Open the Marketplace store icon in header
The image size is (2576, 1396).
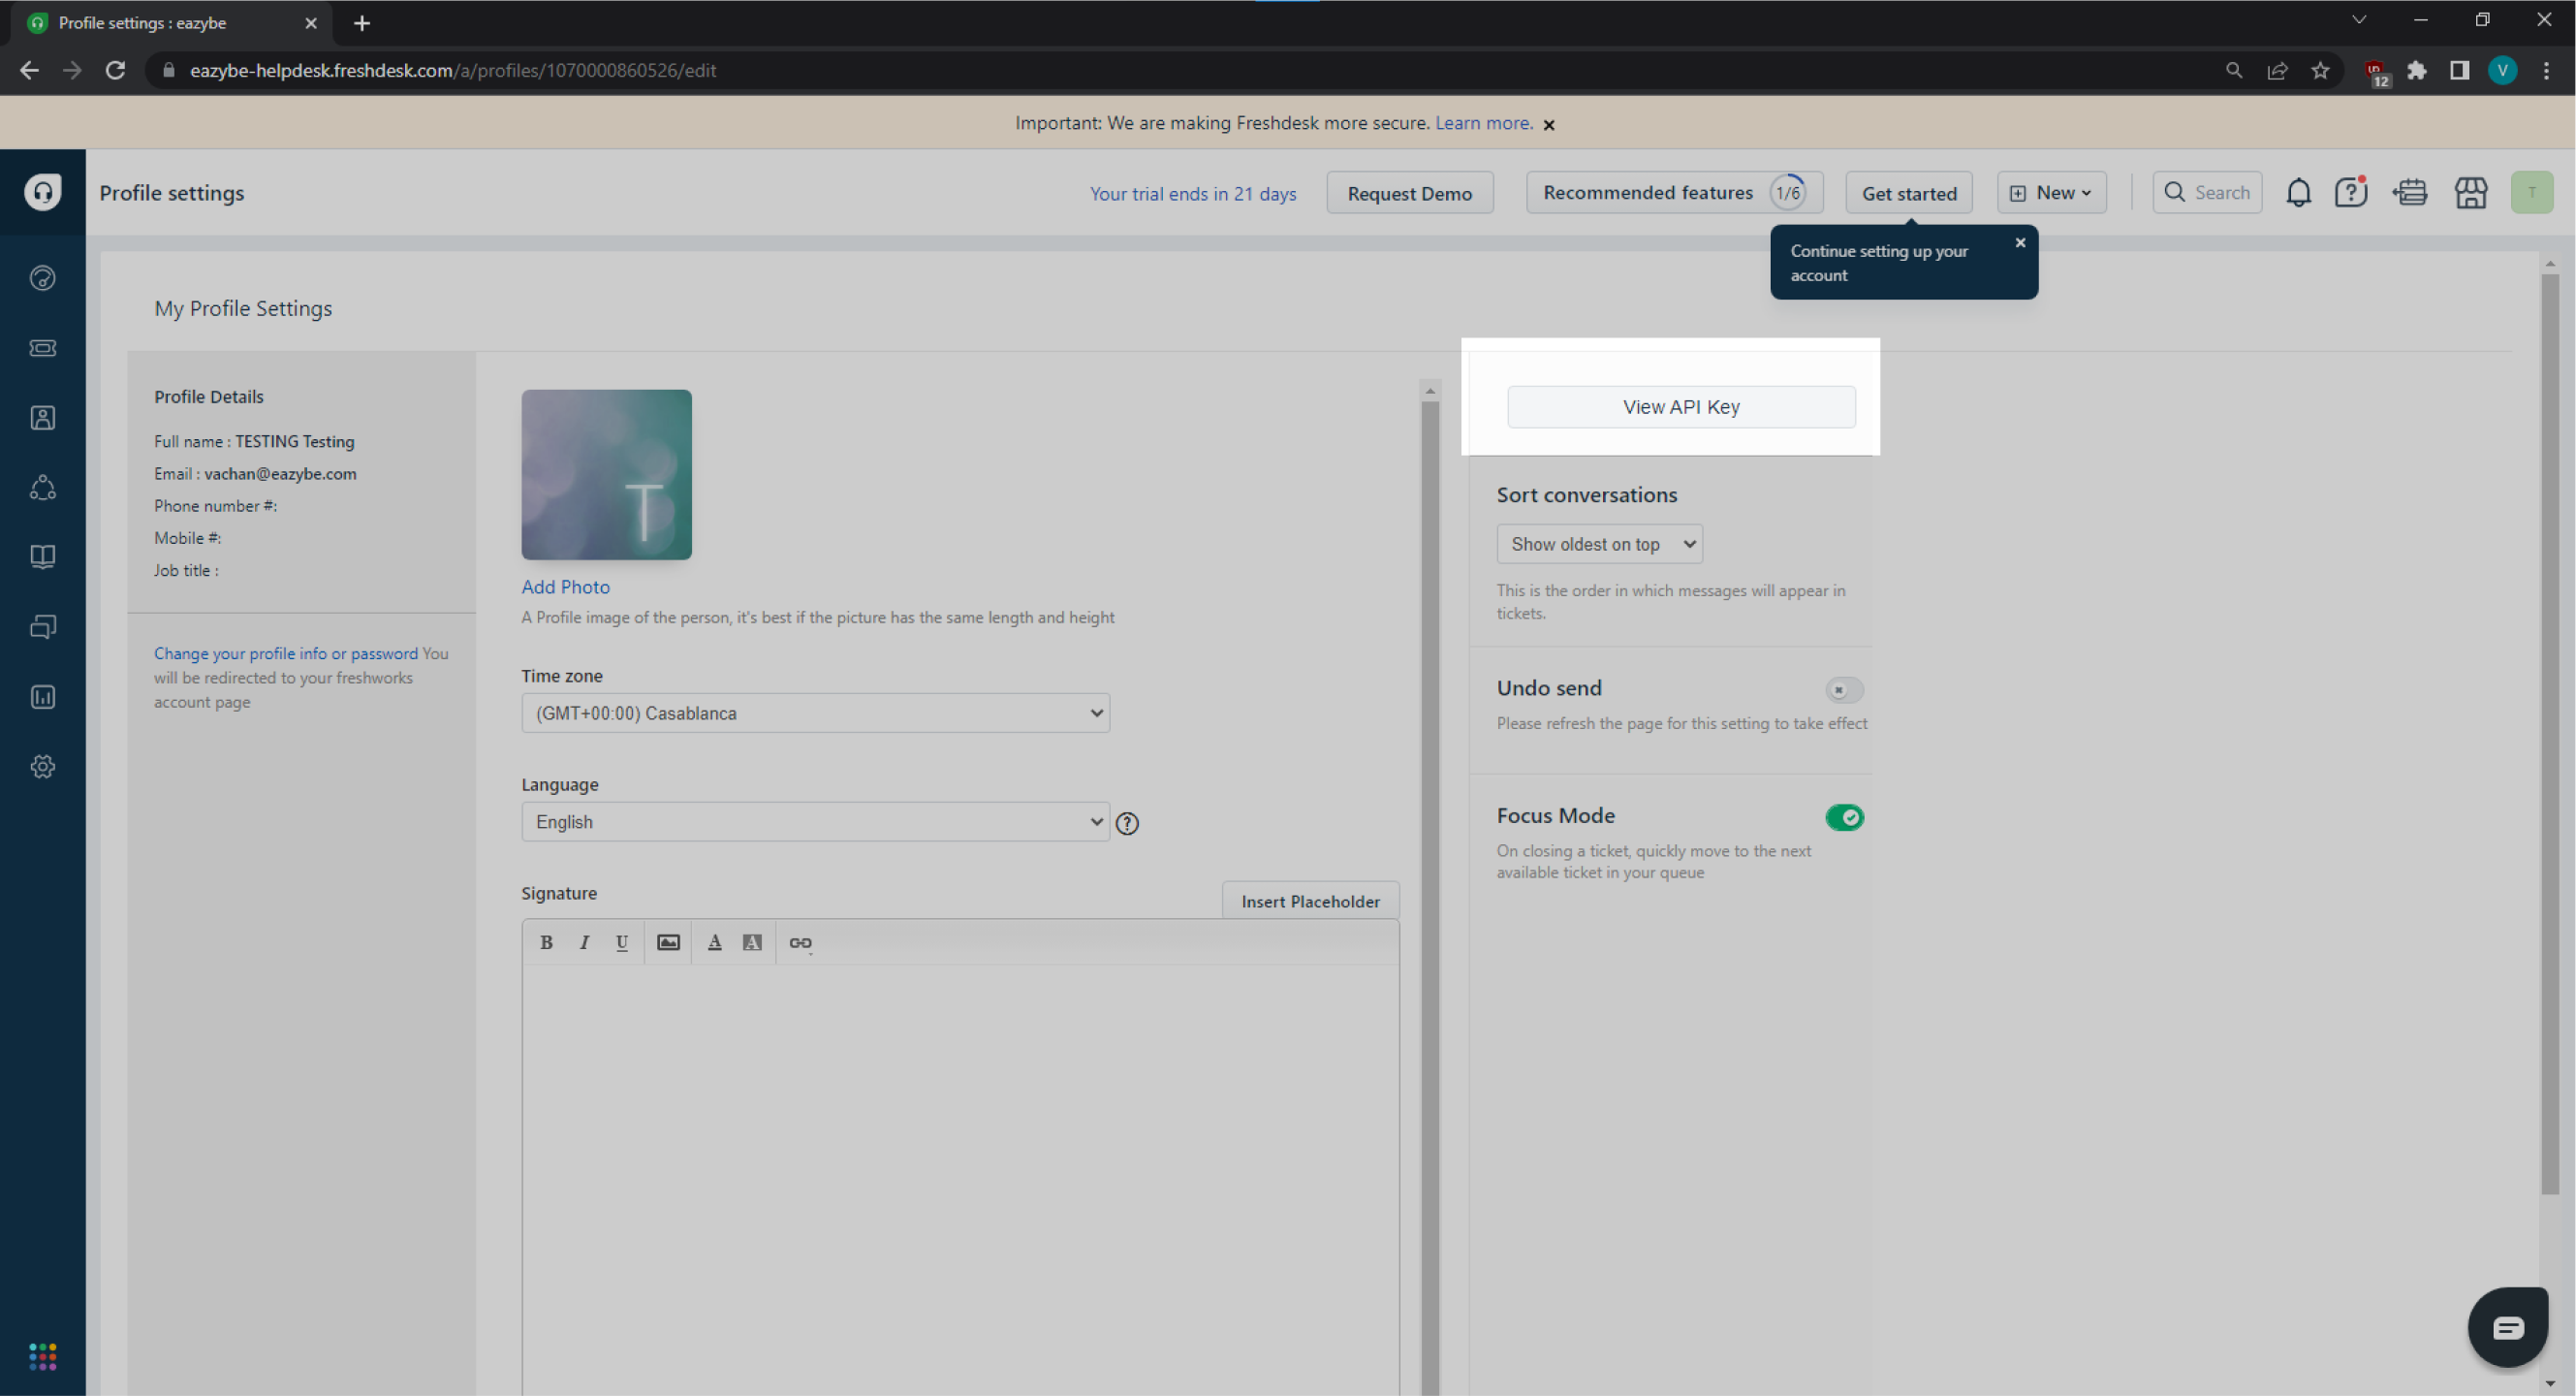point(2470,193)
